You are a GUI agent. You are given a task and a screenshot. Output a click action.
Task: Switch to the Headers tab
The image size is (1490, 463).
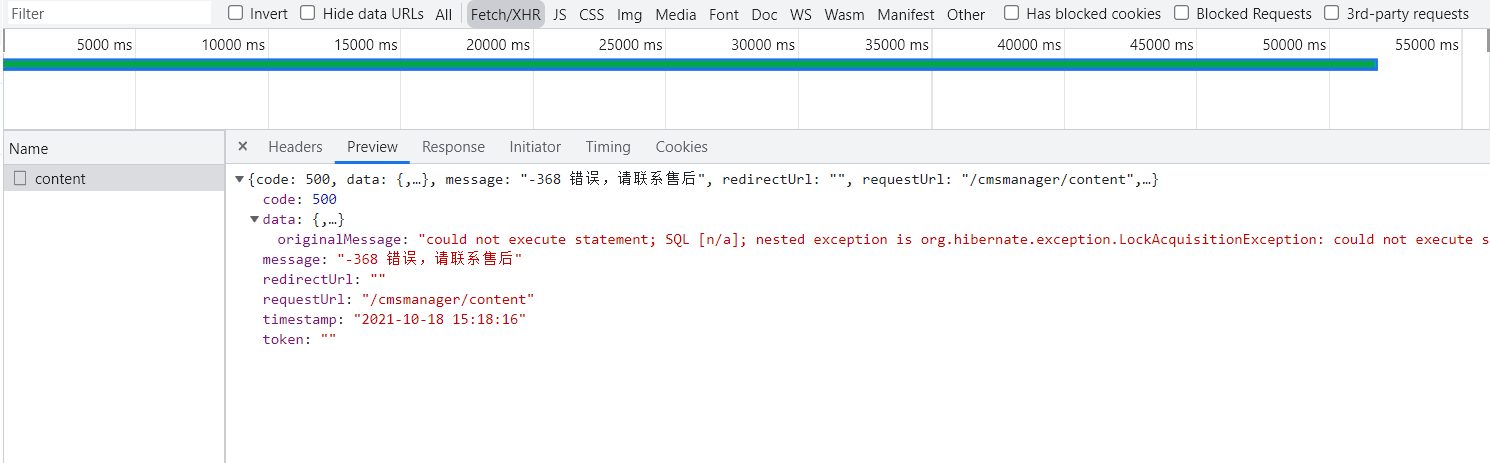pyautogui.click(x=295, y=147)
